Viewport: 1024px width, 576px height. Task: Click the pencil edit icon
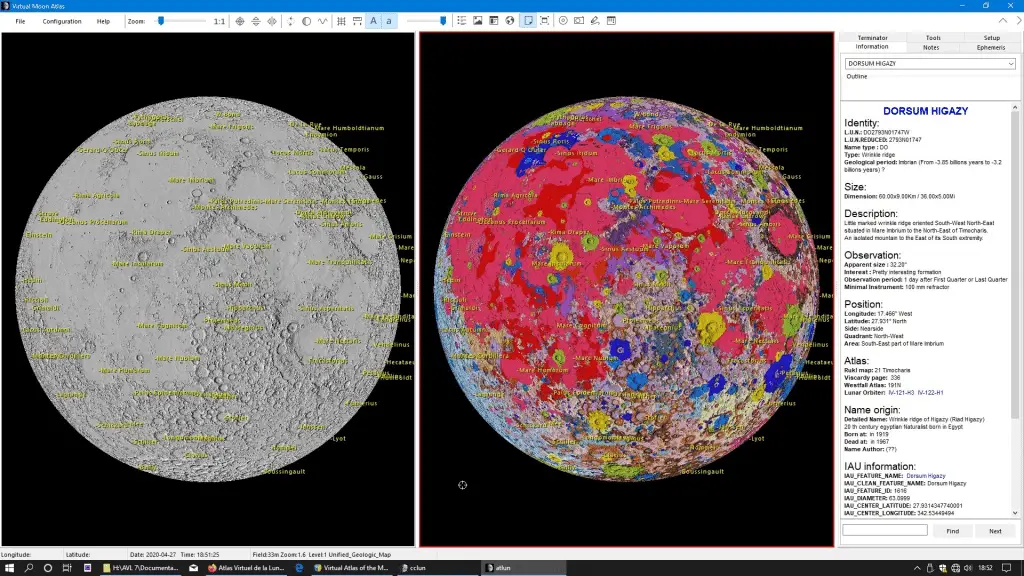595,21
